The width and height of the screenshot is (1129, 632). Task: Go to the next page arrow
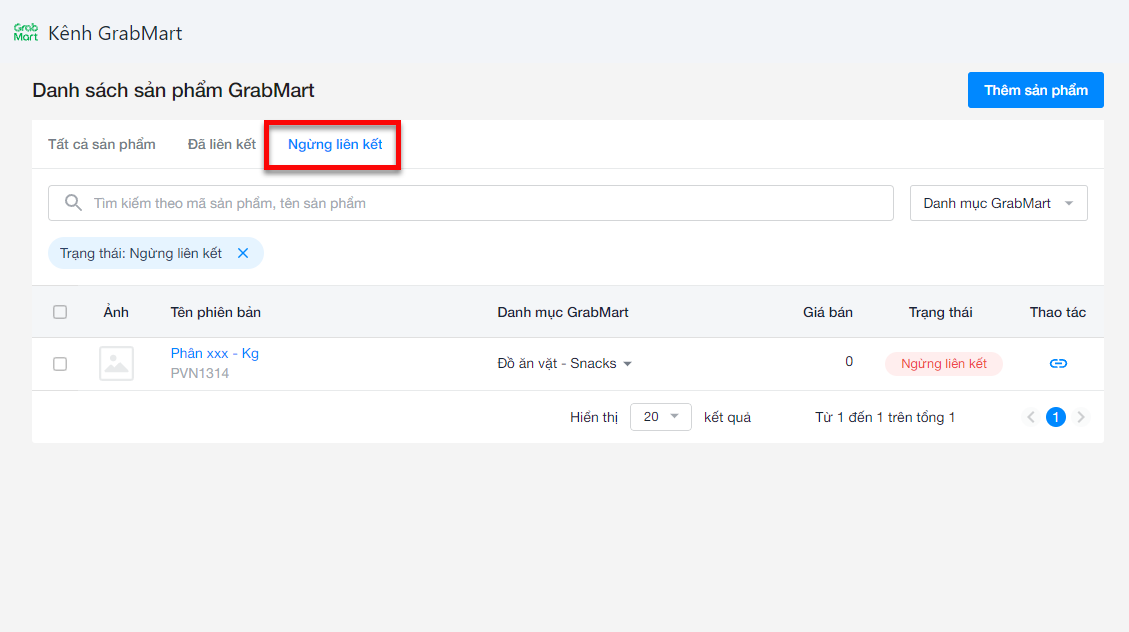coord(1081,417)
